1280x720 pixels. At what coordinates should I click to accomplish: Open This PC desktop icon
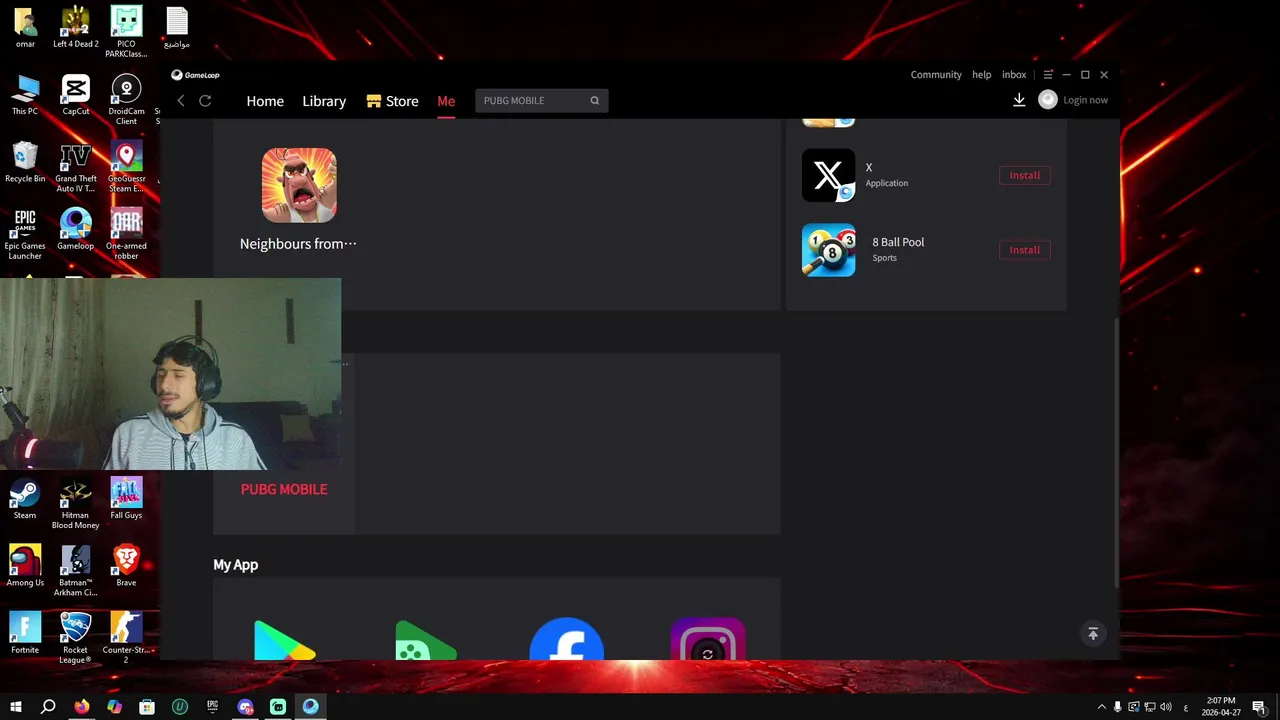[25, 95]
